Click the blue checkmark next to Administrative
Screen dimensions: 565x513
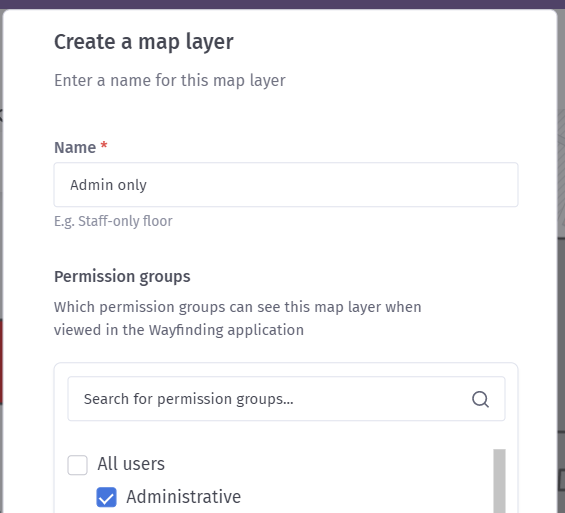106,497
